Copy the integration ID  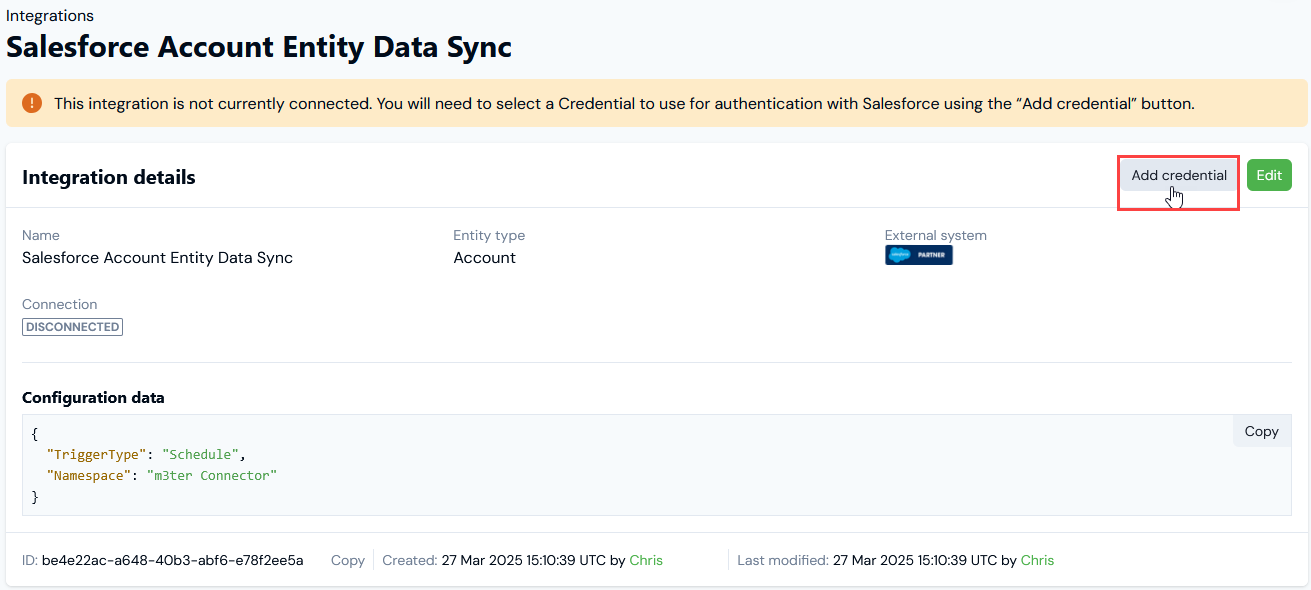pos(348,560)
